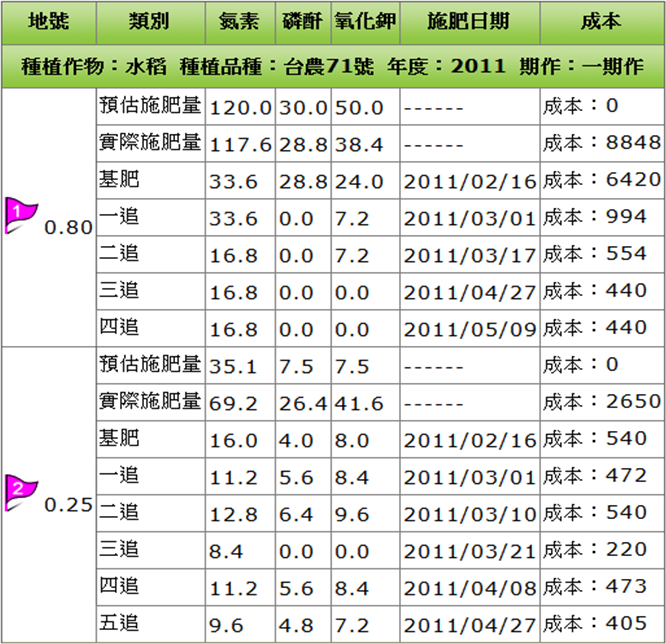Select plot area value 0.80
Viewport: 666px width, 644px height.
click(68, 228)
